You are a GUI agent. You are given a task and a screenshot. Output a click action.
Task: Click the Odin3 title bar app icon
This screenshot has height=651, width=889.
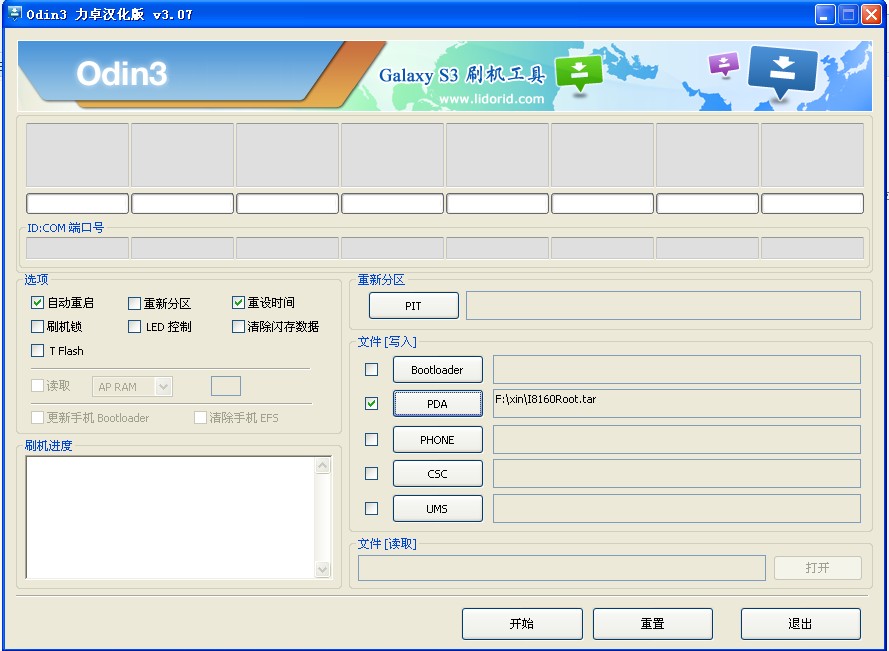pyautogui.click(x=15, y=14)
